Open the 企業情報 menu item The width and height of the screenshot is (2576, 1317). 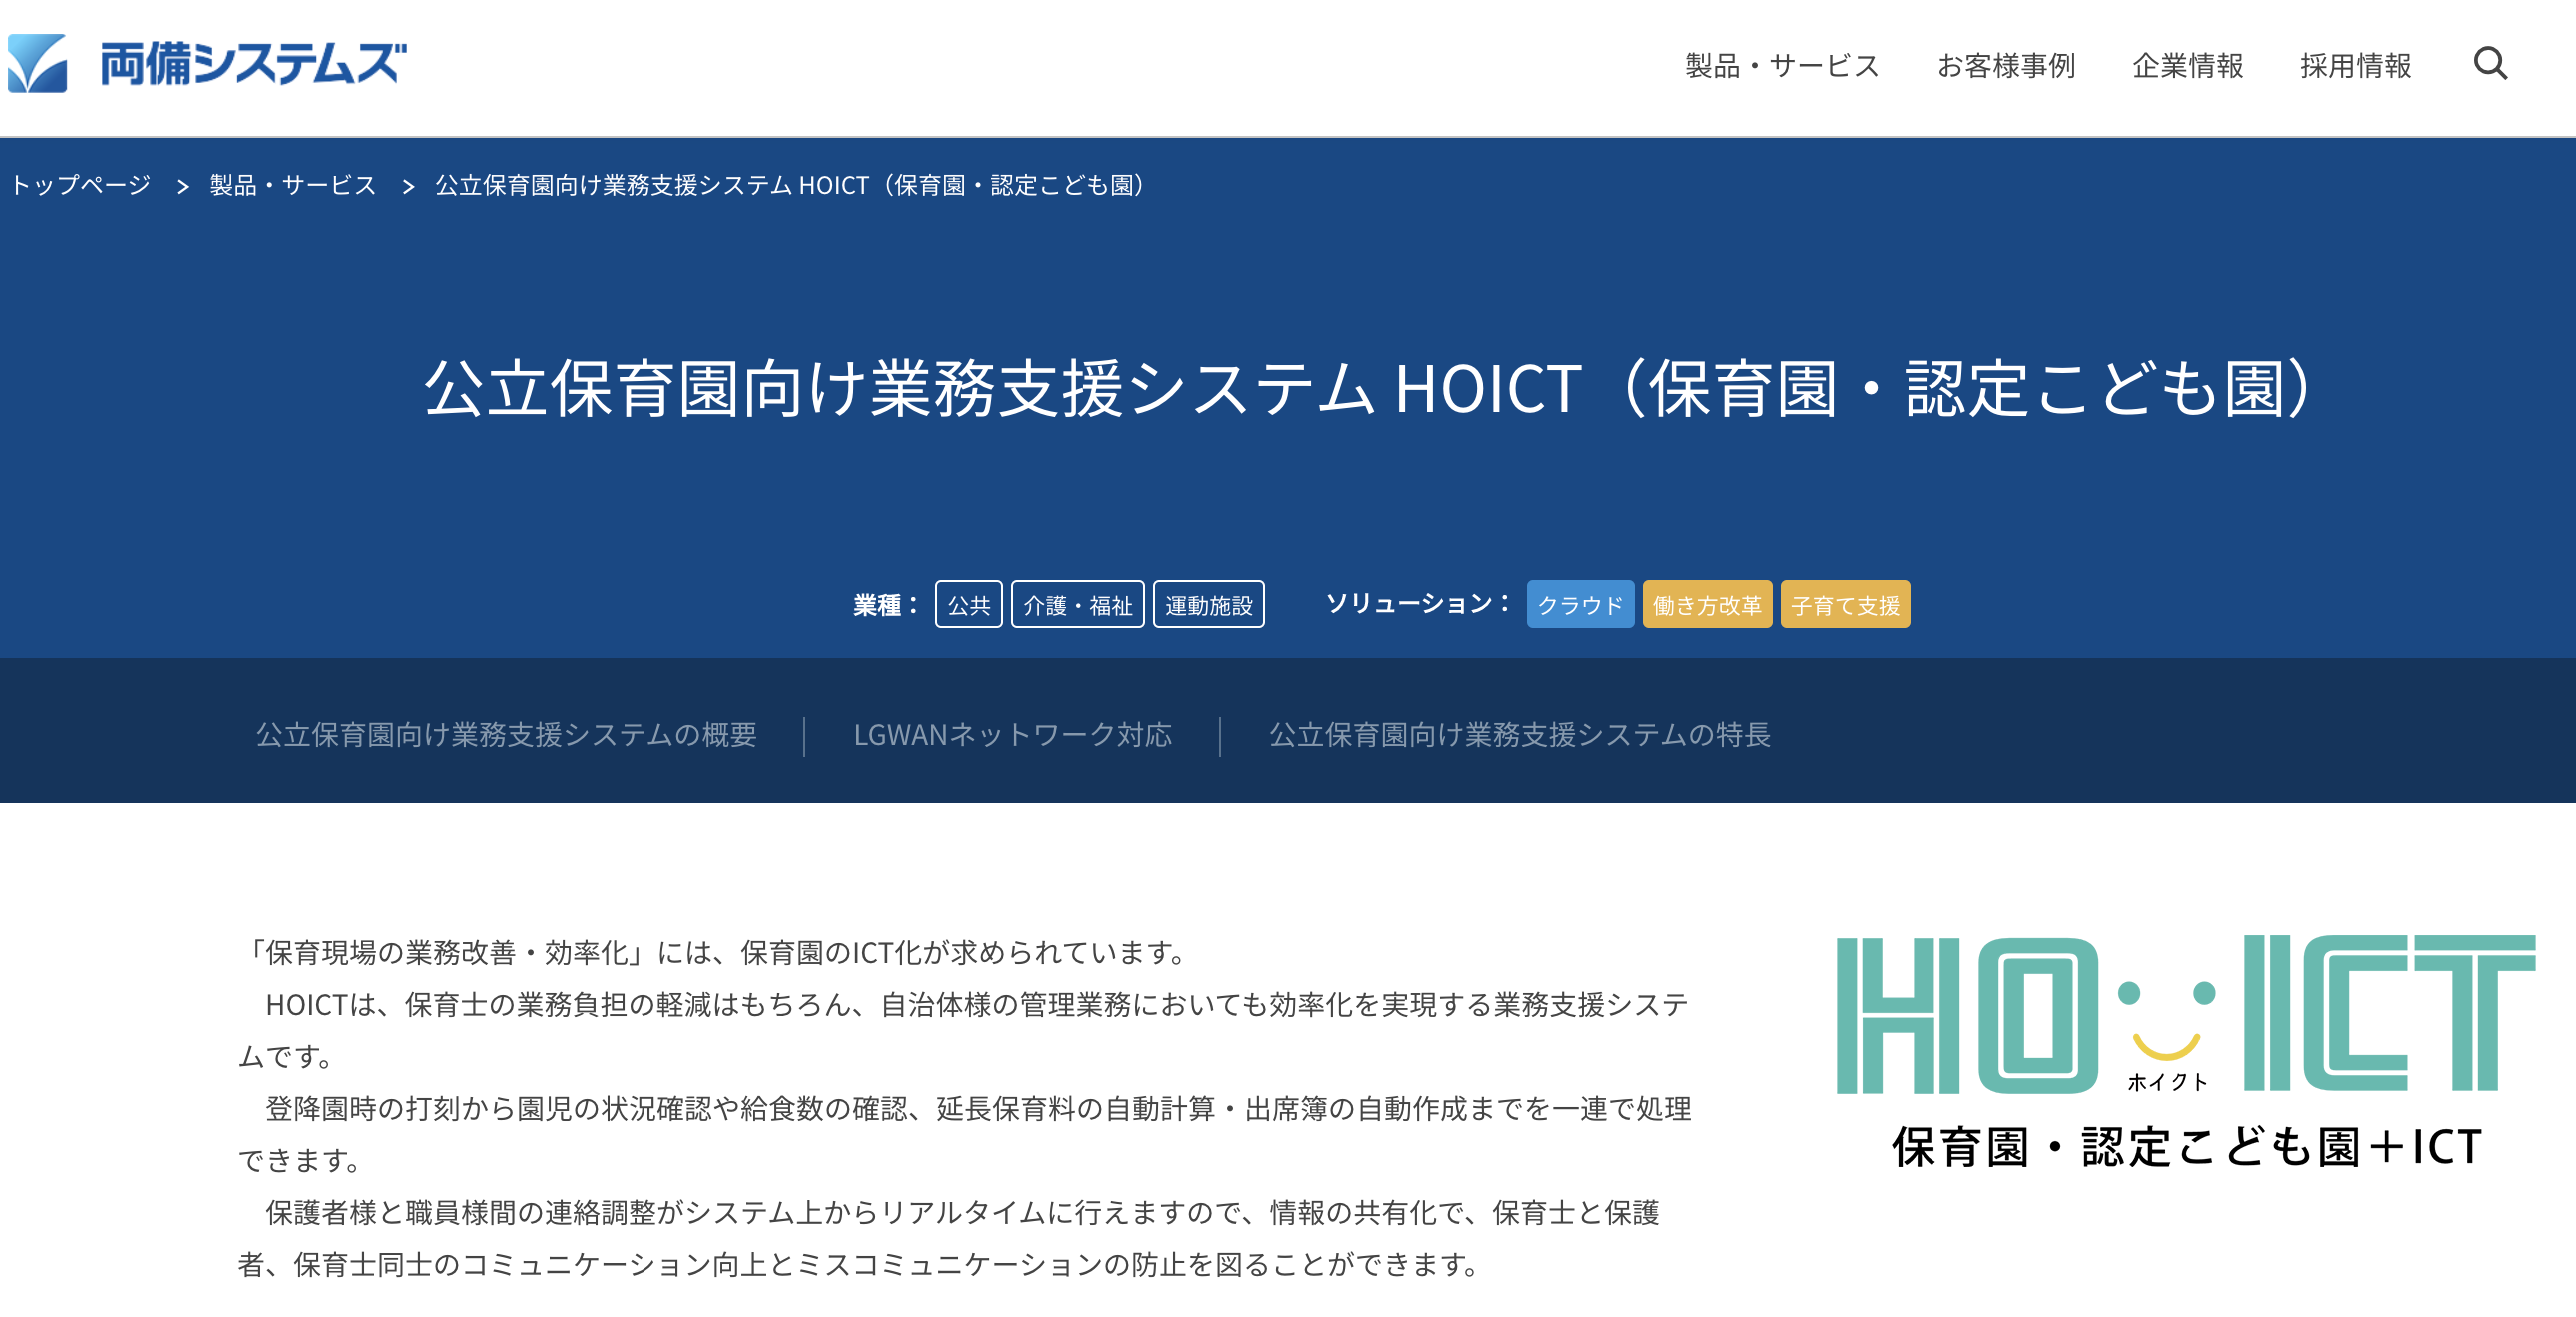pos(2188,66)
